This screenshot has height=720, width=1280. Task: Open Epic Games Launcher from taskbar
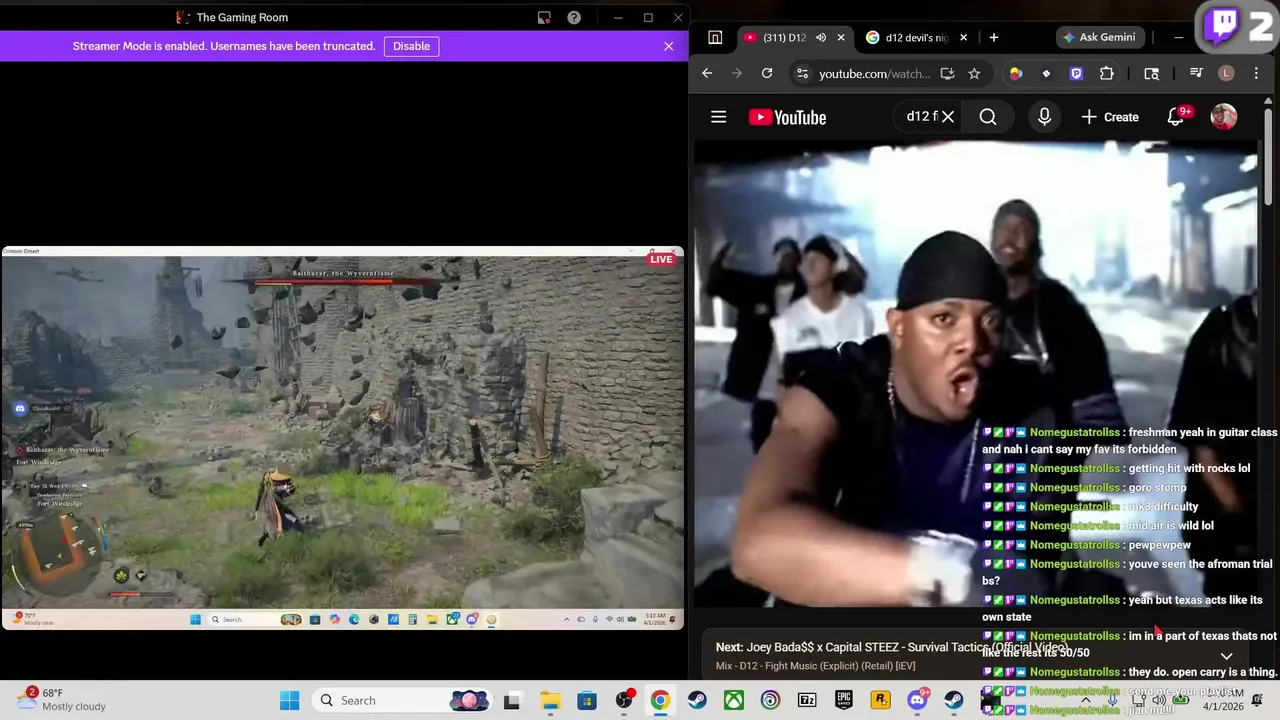tap(844, 700)
